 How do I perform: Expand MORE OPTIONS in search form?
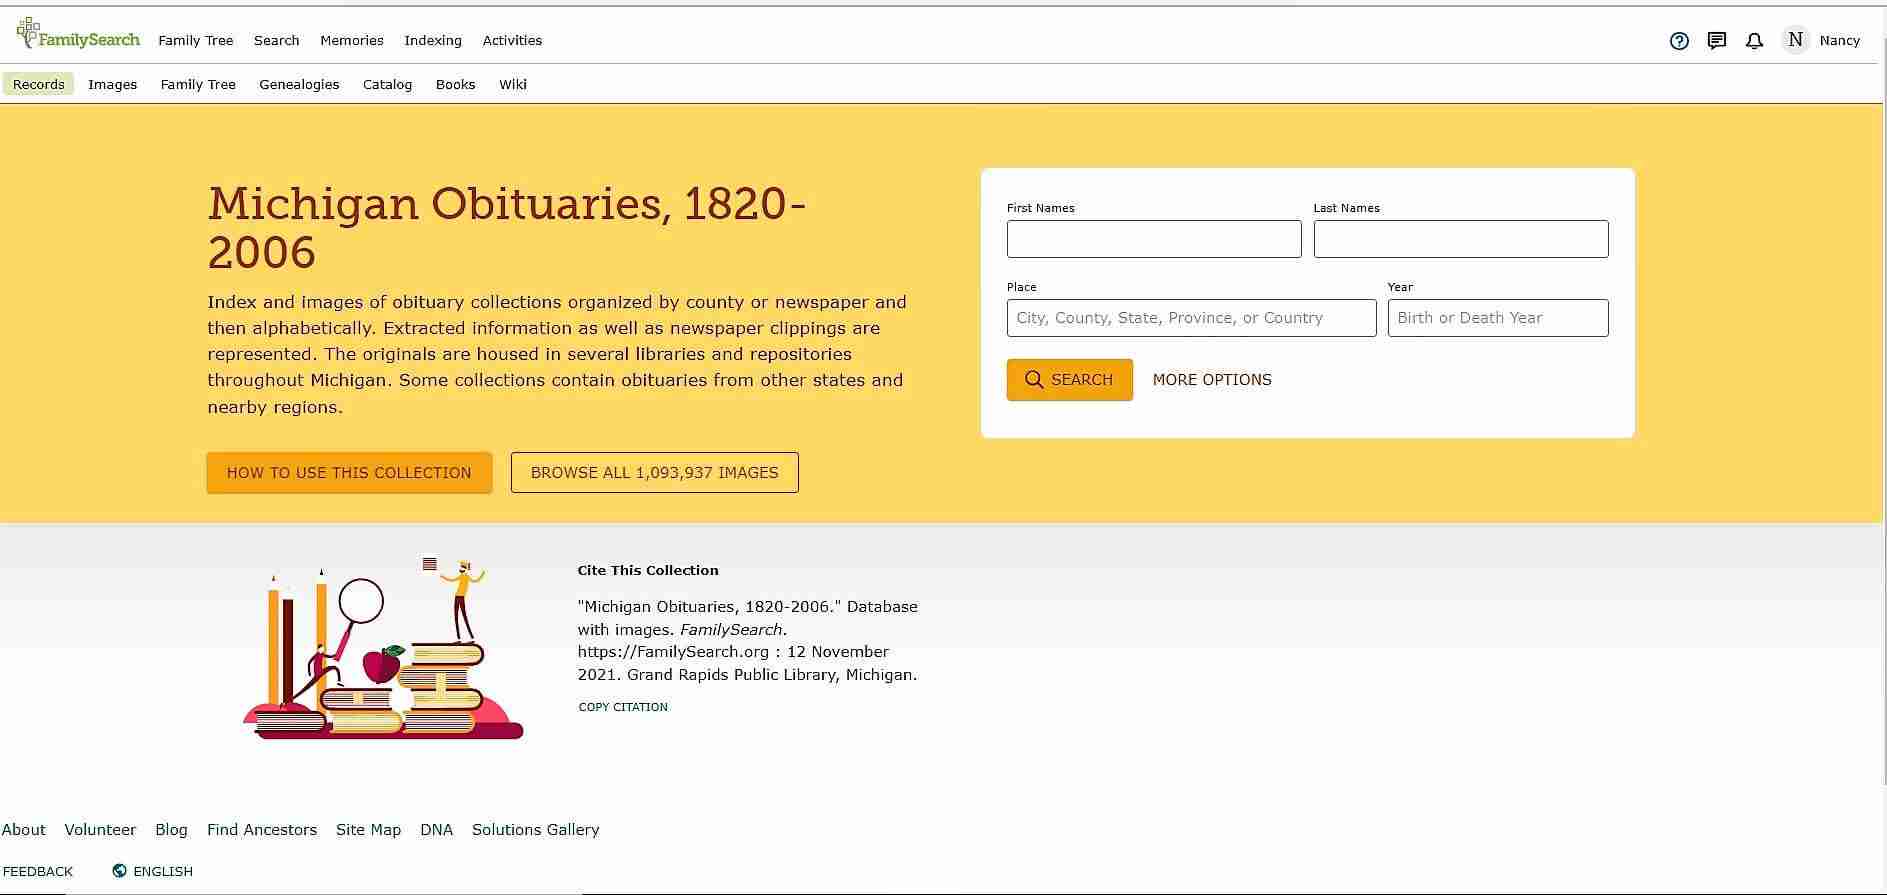pos(1211,380)
